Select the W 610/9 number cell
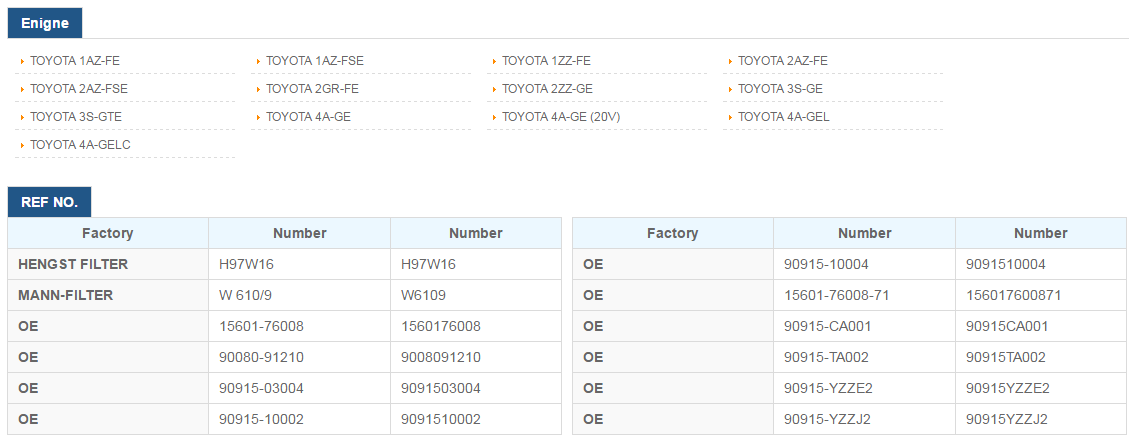This screenshot has height=444, width=1139. tap(299, 296)
